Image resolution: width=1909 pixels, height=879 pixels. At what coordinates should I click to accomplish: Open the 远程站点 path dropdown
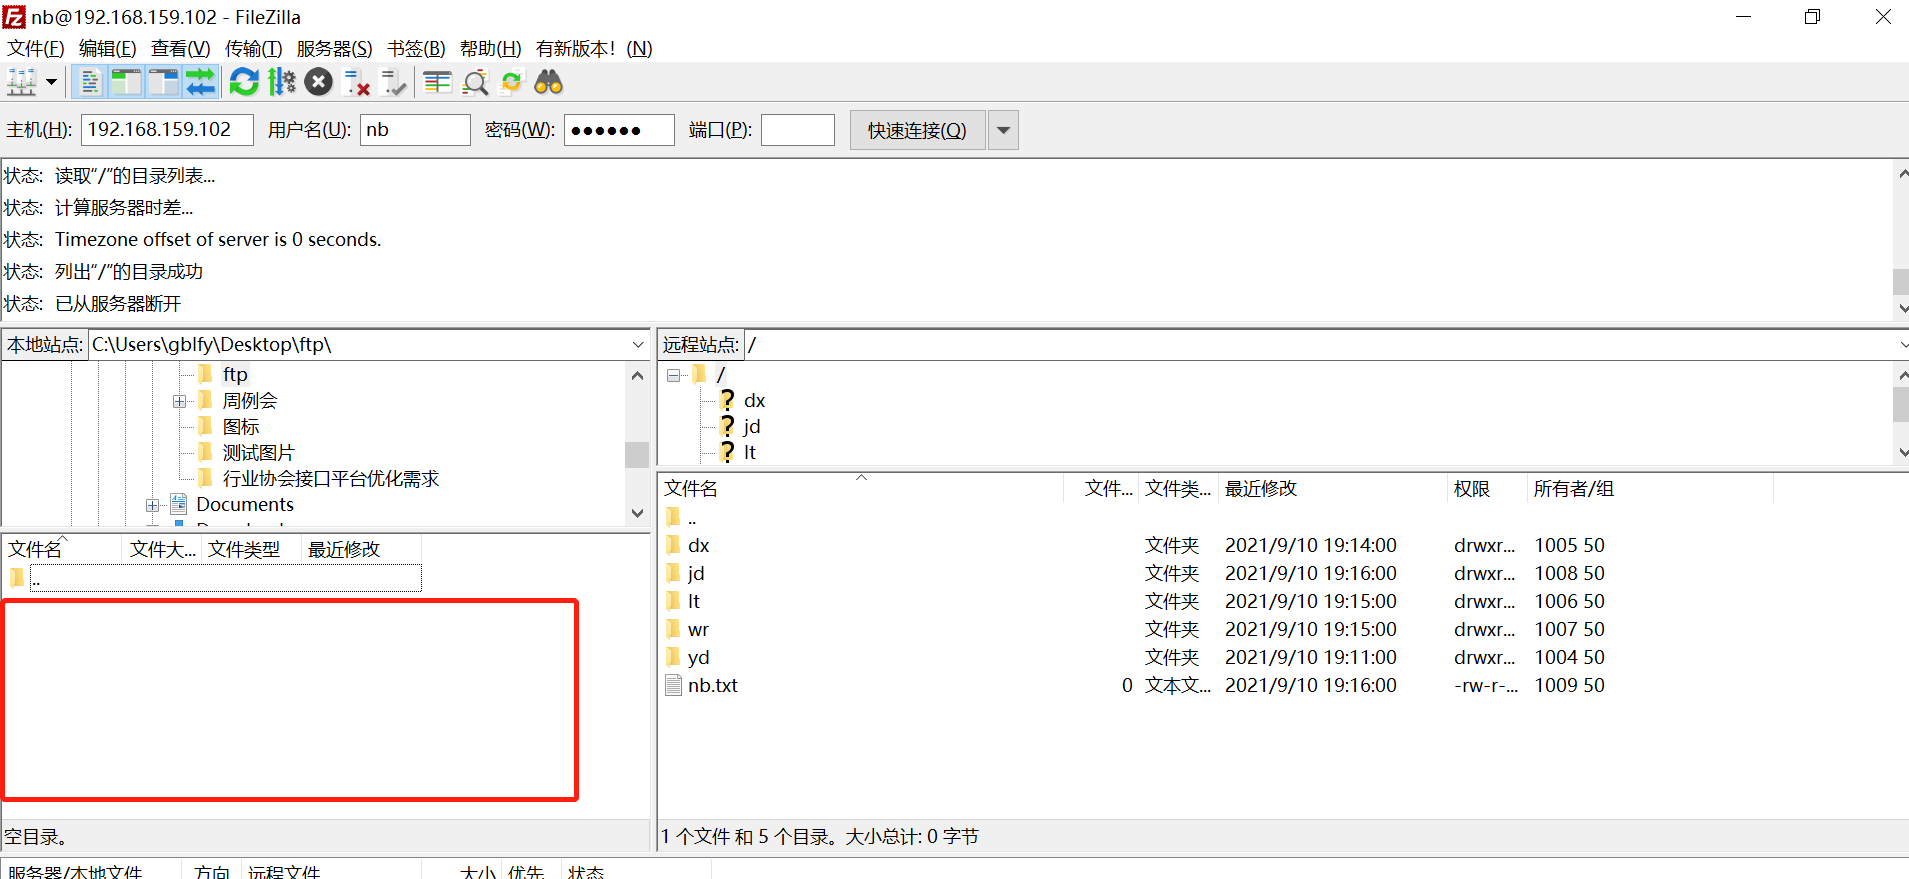[1901, 345]
